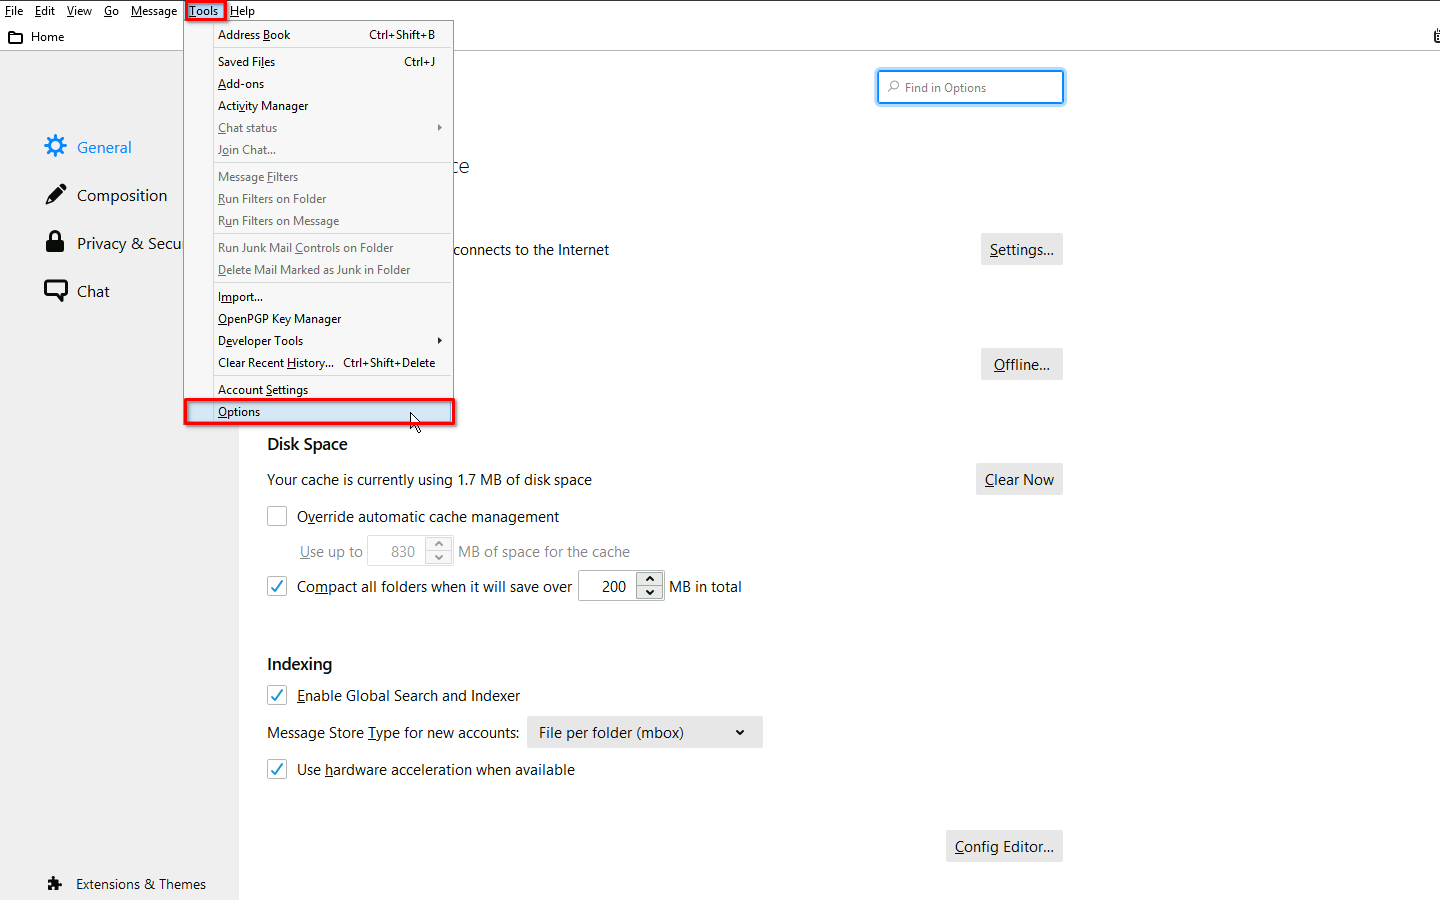Screen dimensions: 1440x900
Task: Click the Clear Now button
Action: (x=1018, y=479)
